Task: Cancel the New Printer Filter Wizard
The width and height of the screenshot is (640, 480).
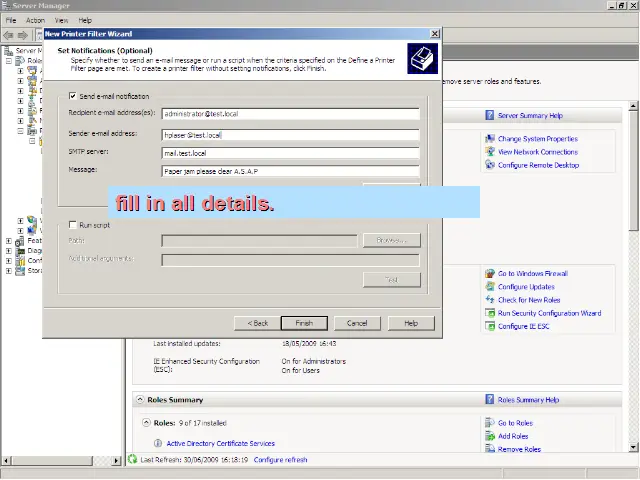Action: click(357, 323)
